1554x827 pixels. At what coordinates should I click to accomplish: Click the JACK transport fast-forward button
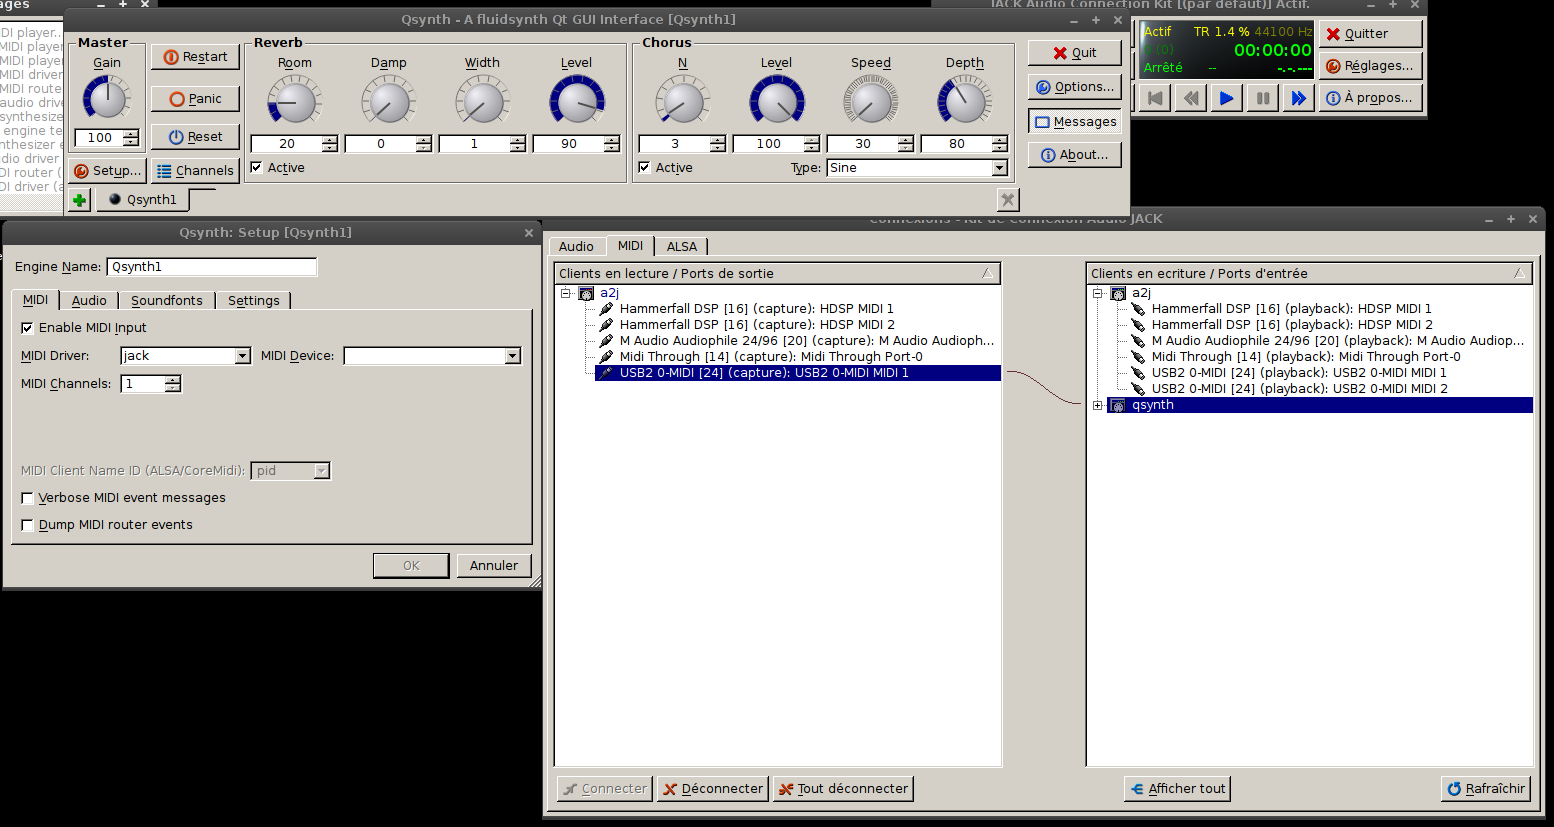[x=1297, y=98]
